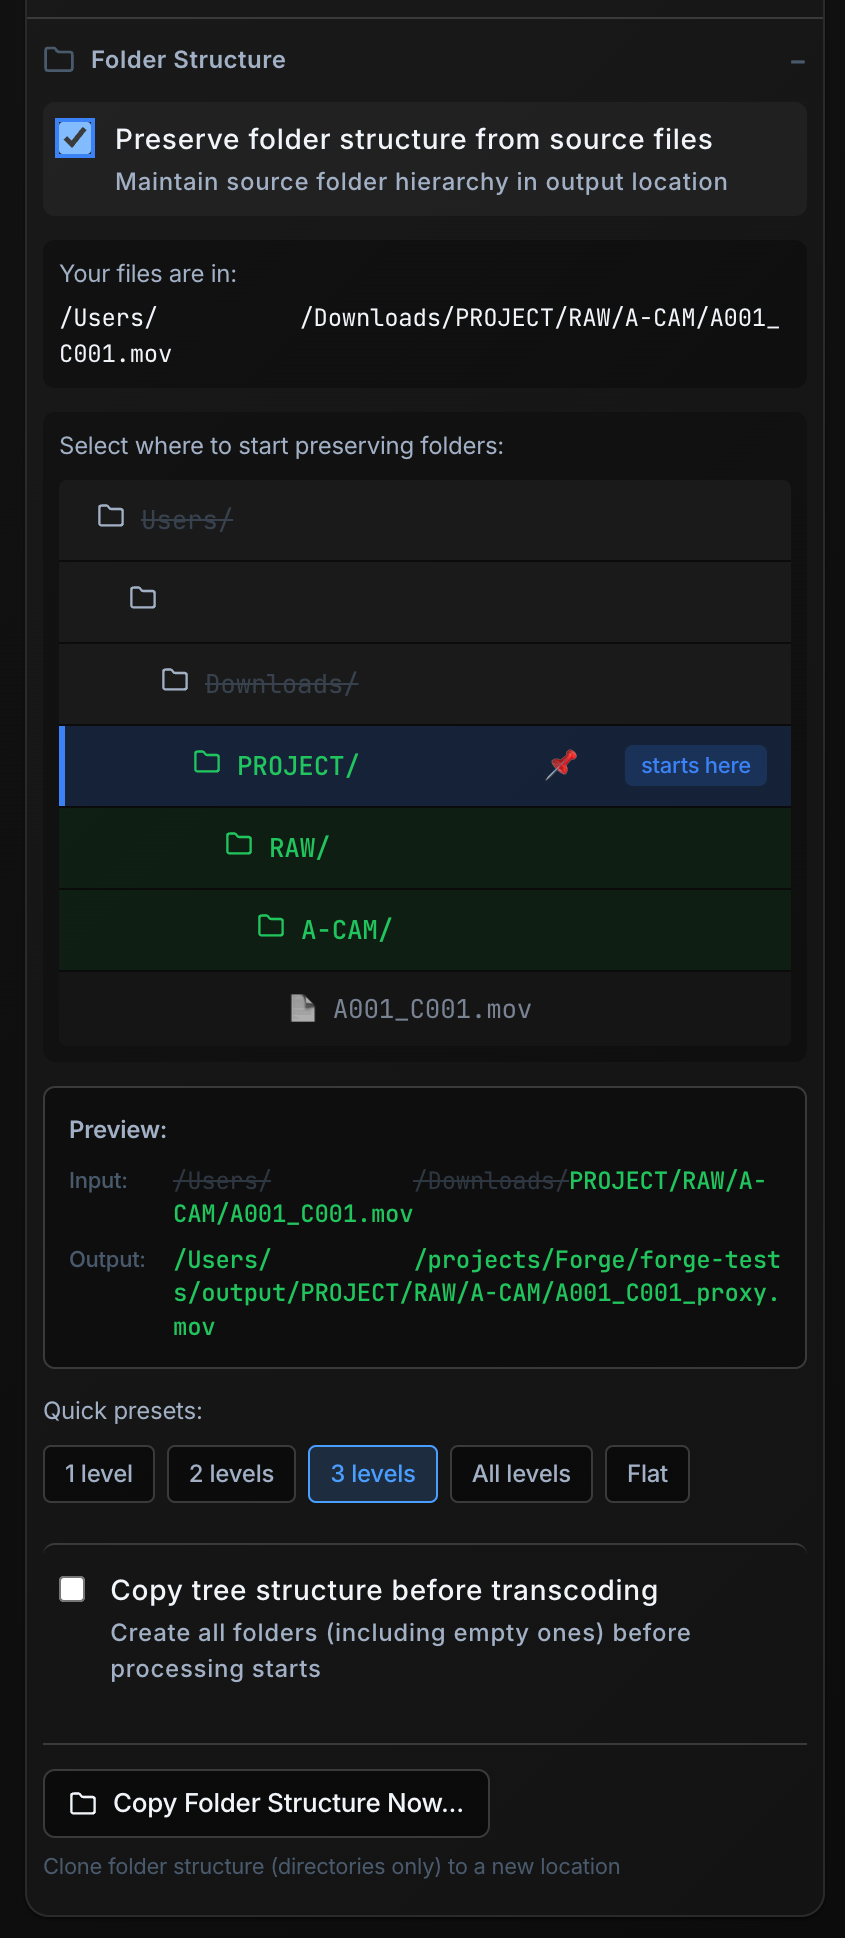
Task: Click the RAW/ folder icon
Action: pos(239,844)
